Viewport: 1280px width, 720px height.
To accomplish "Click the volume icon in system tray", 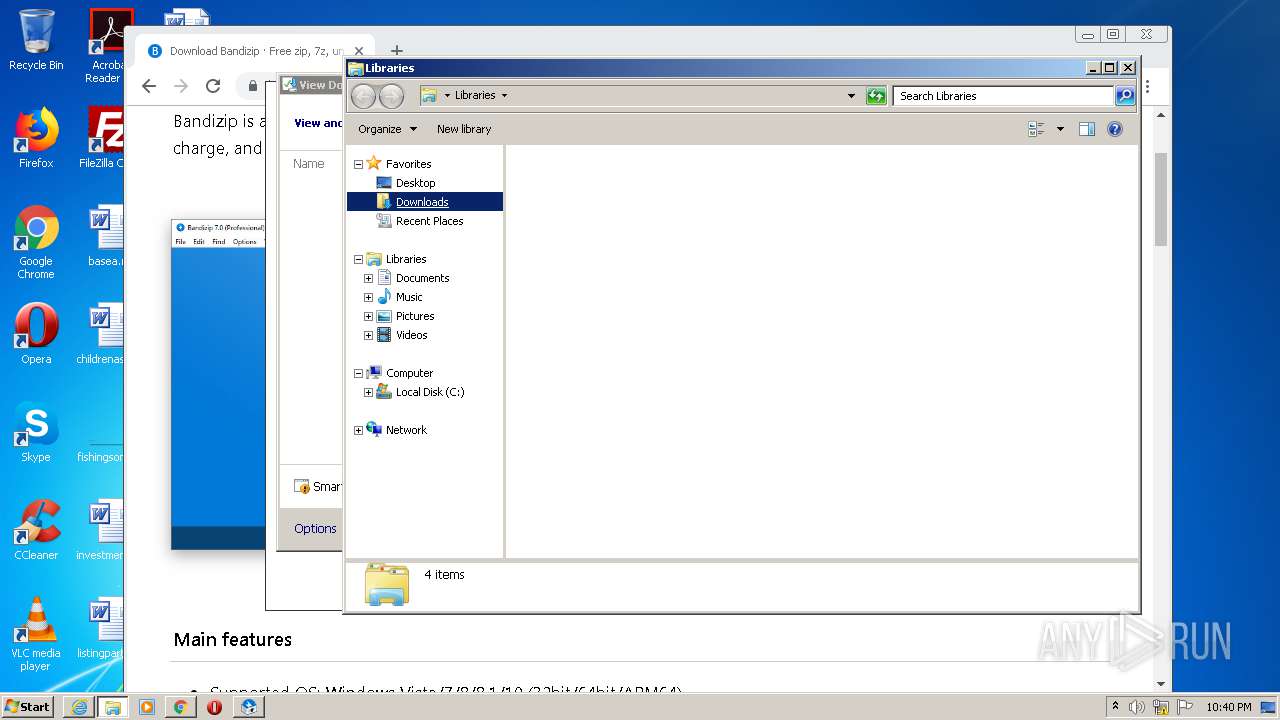I will (x=1137, y=707).
